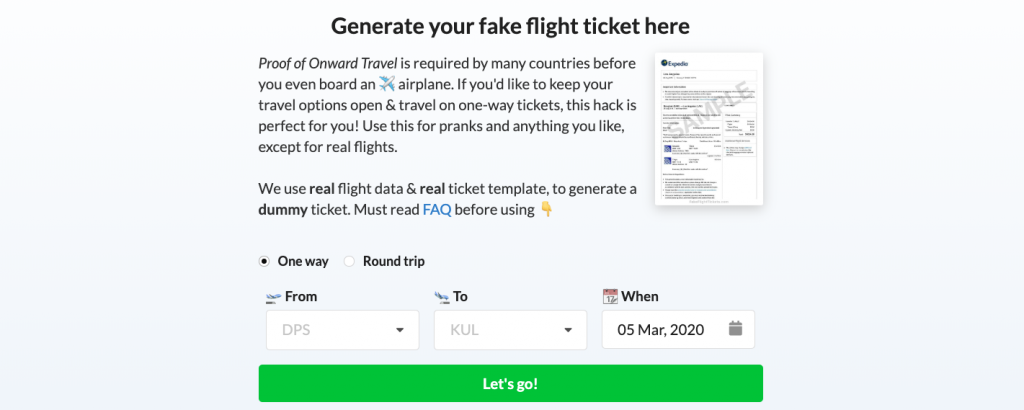Viewport: 1024px width, 410px height.
Task: Open the sample Expedia ticket thumbnail
Action: [x=709, y=129]
